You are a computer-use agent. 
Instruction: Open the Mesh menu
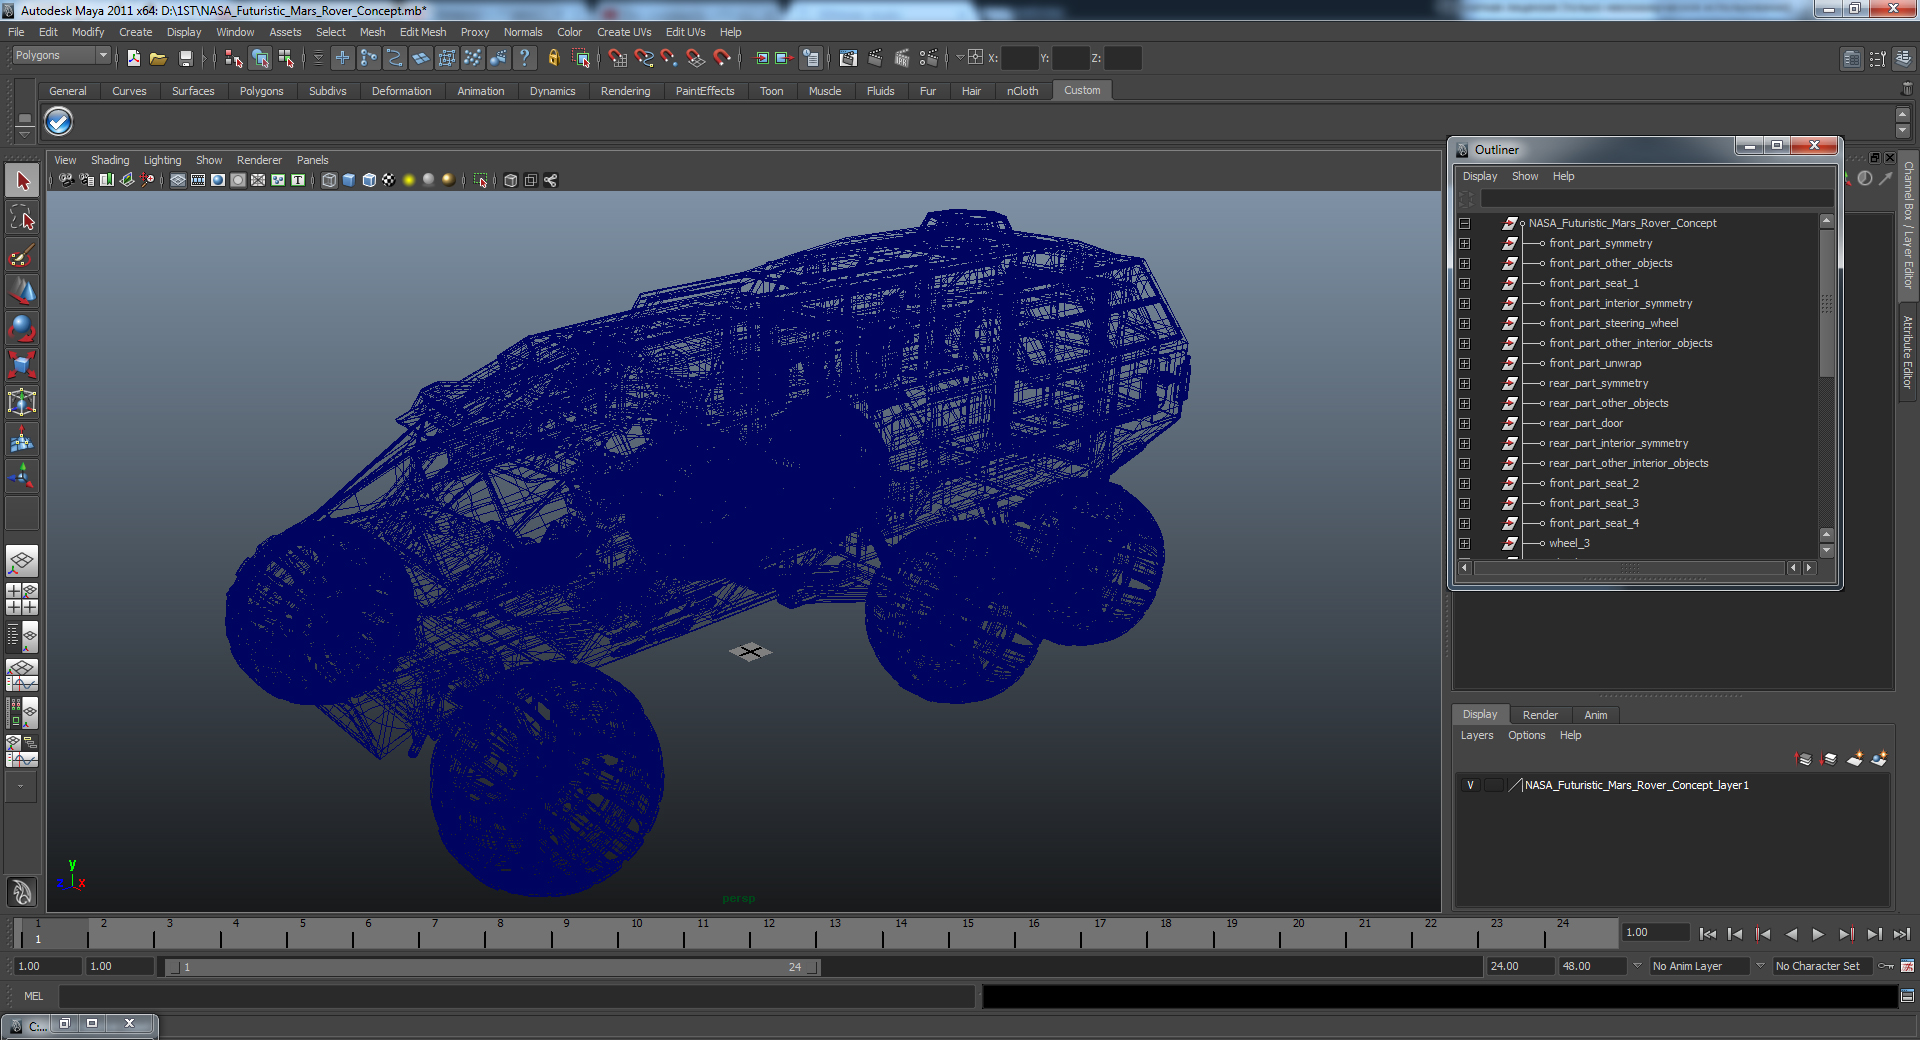(x=372, y=32)
